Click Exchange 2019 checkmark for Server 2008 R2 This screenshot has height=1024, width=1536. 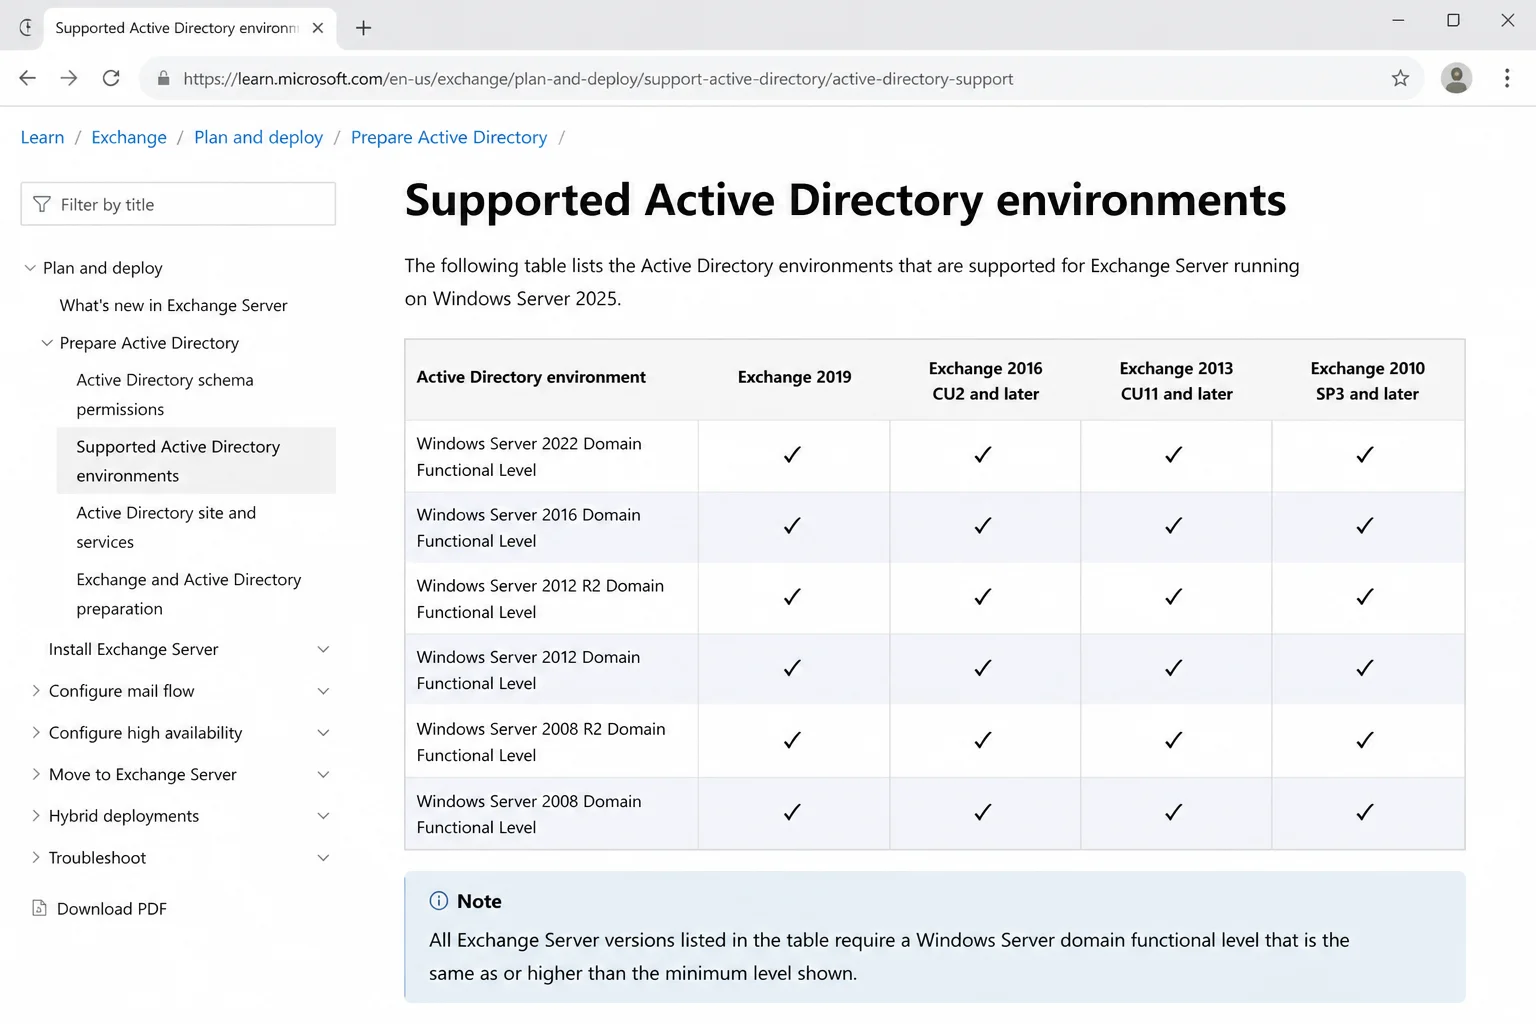point(792,740)
